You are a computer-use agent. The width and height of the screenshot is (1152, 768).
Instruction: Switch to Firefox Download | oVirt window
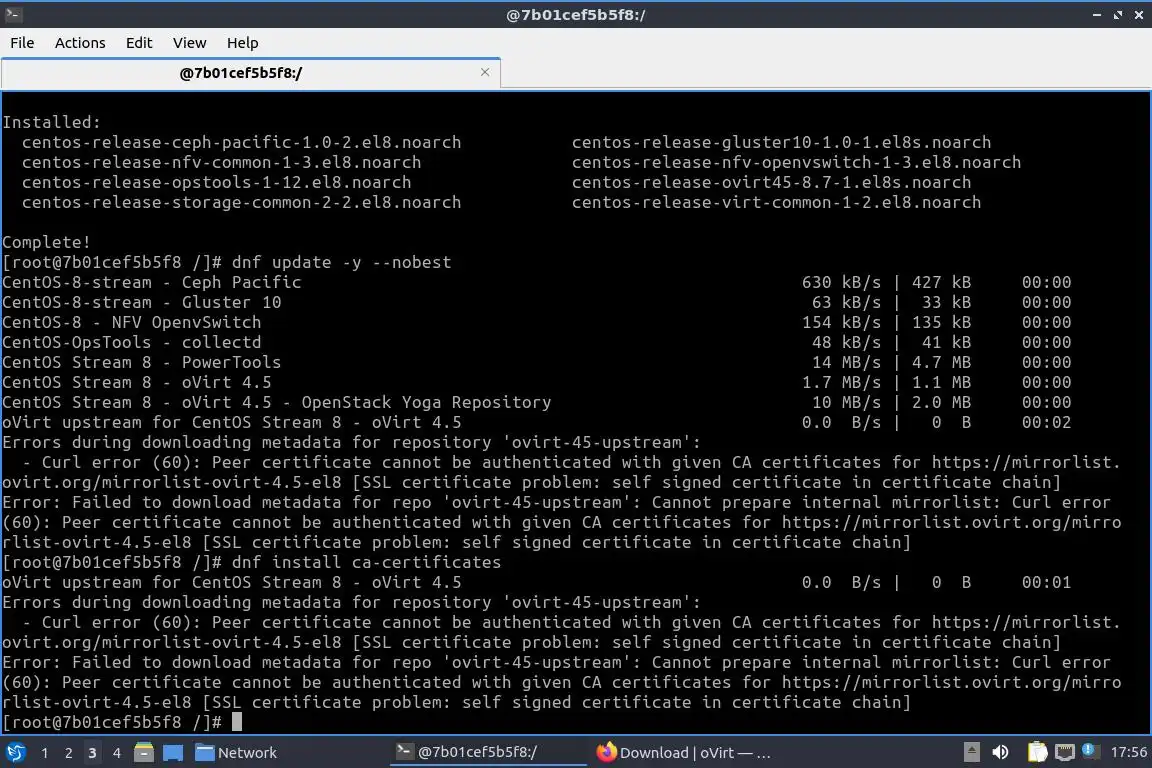pyautogui.click(x=683, y=753)
